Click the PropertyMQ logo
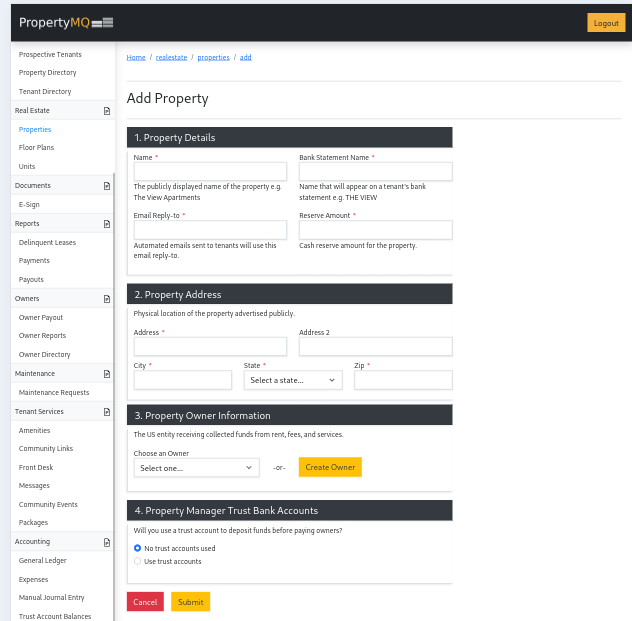The image size is (632, 621). 66,22
